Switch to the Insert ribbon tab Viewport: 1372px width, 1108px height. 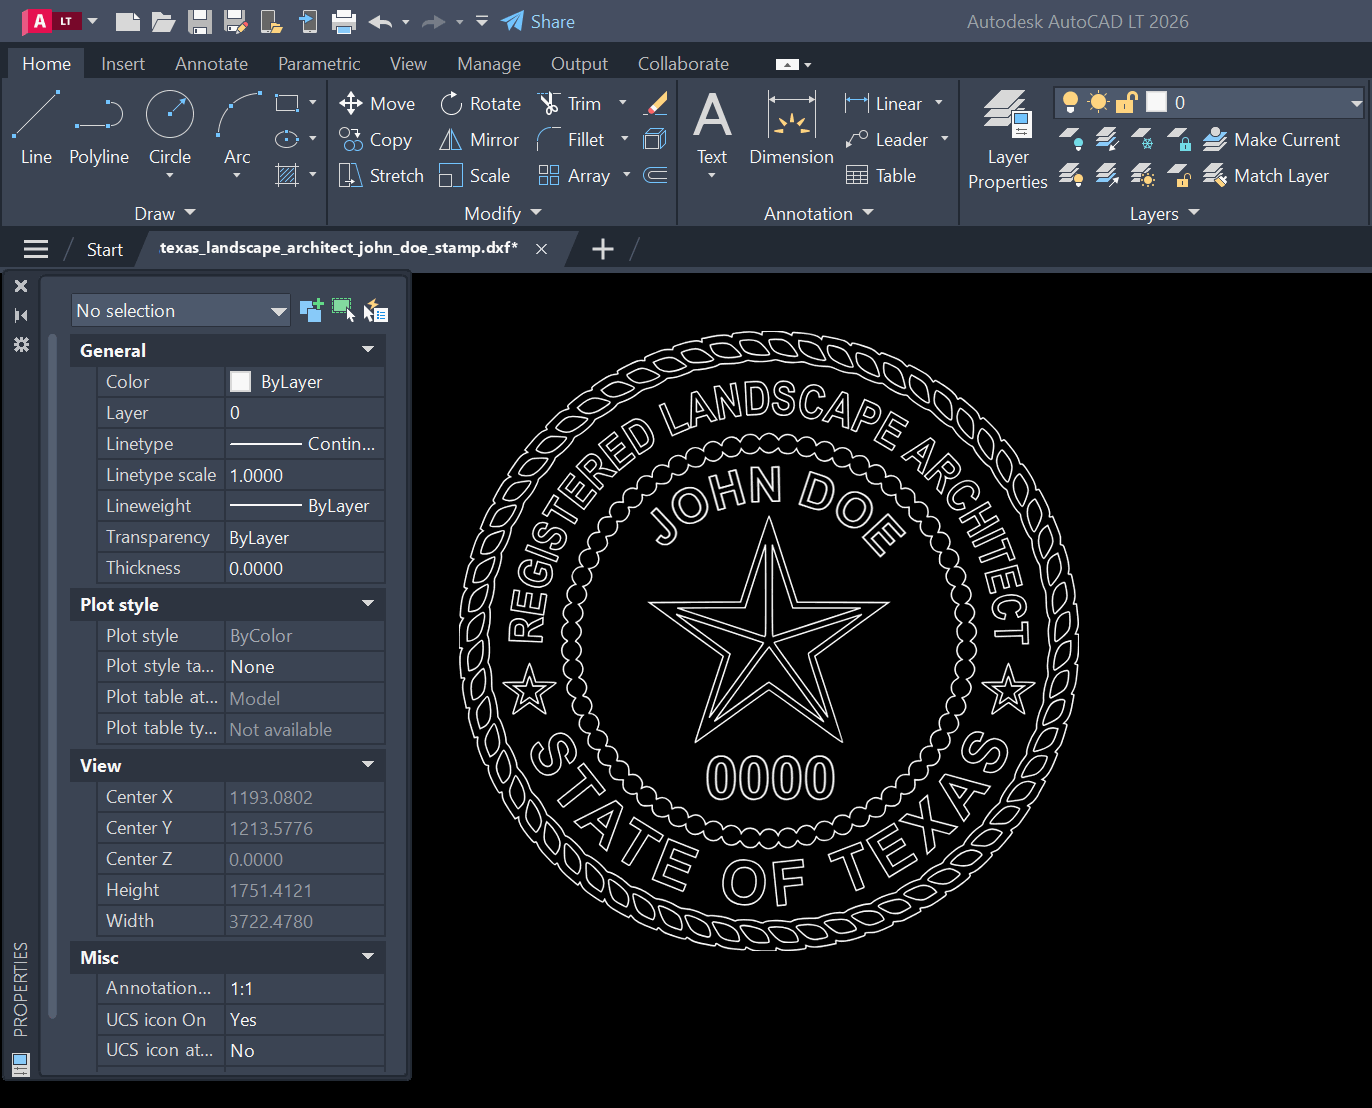(123, 63)
